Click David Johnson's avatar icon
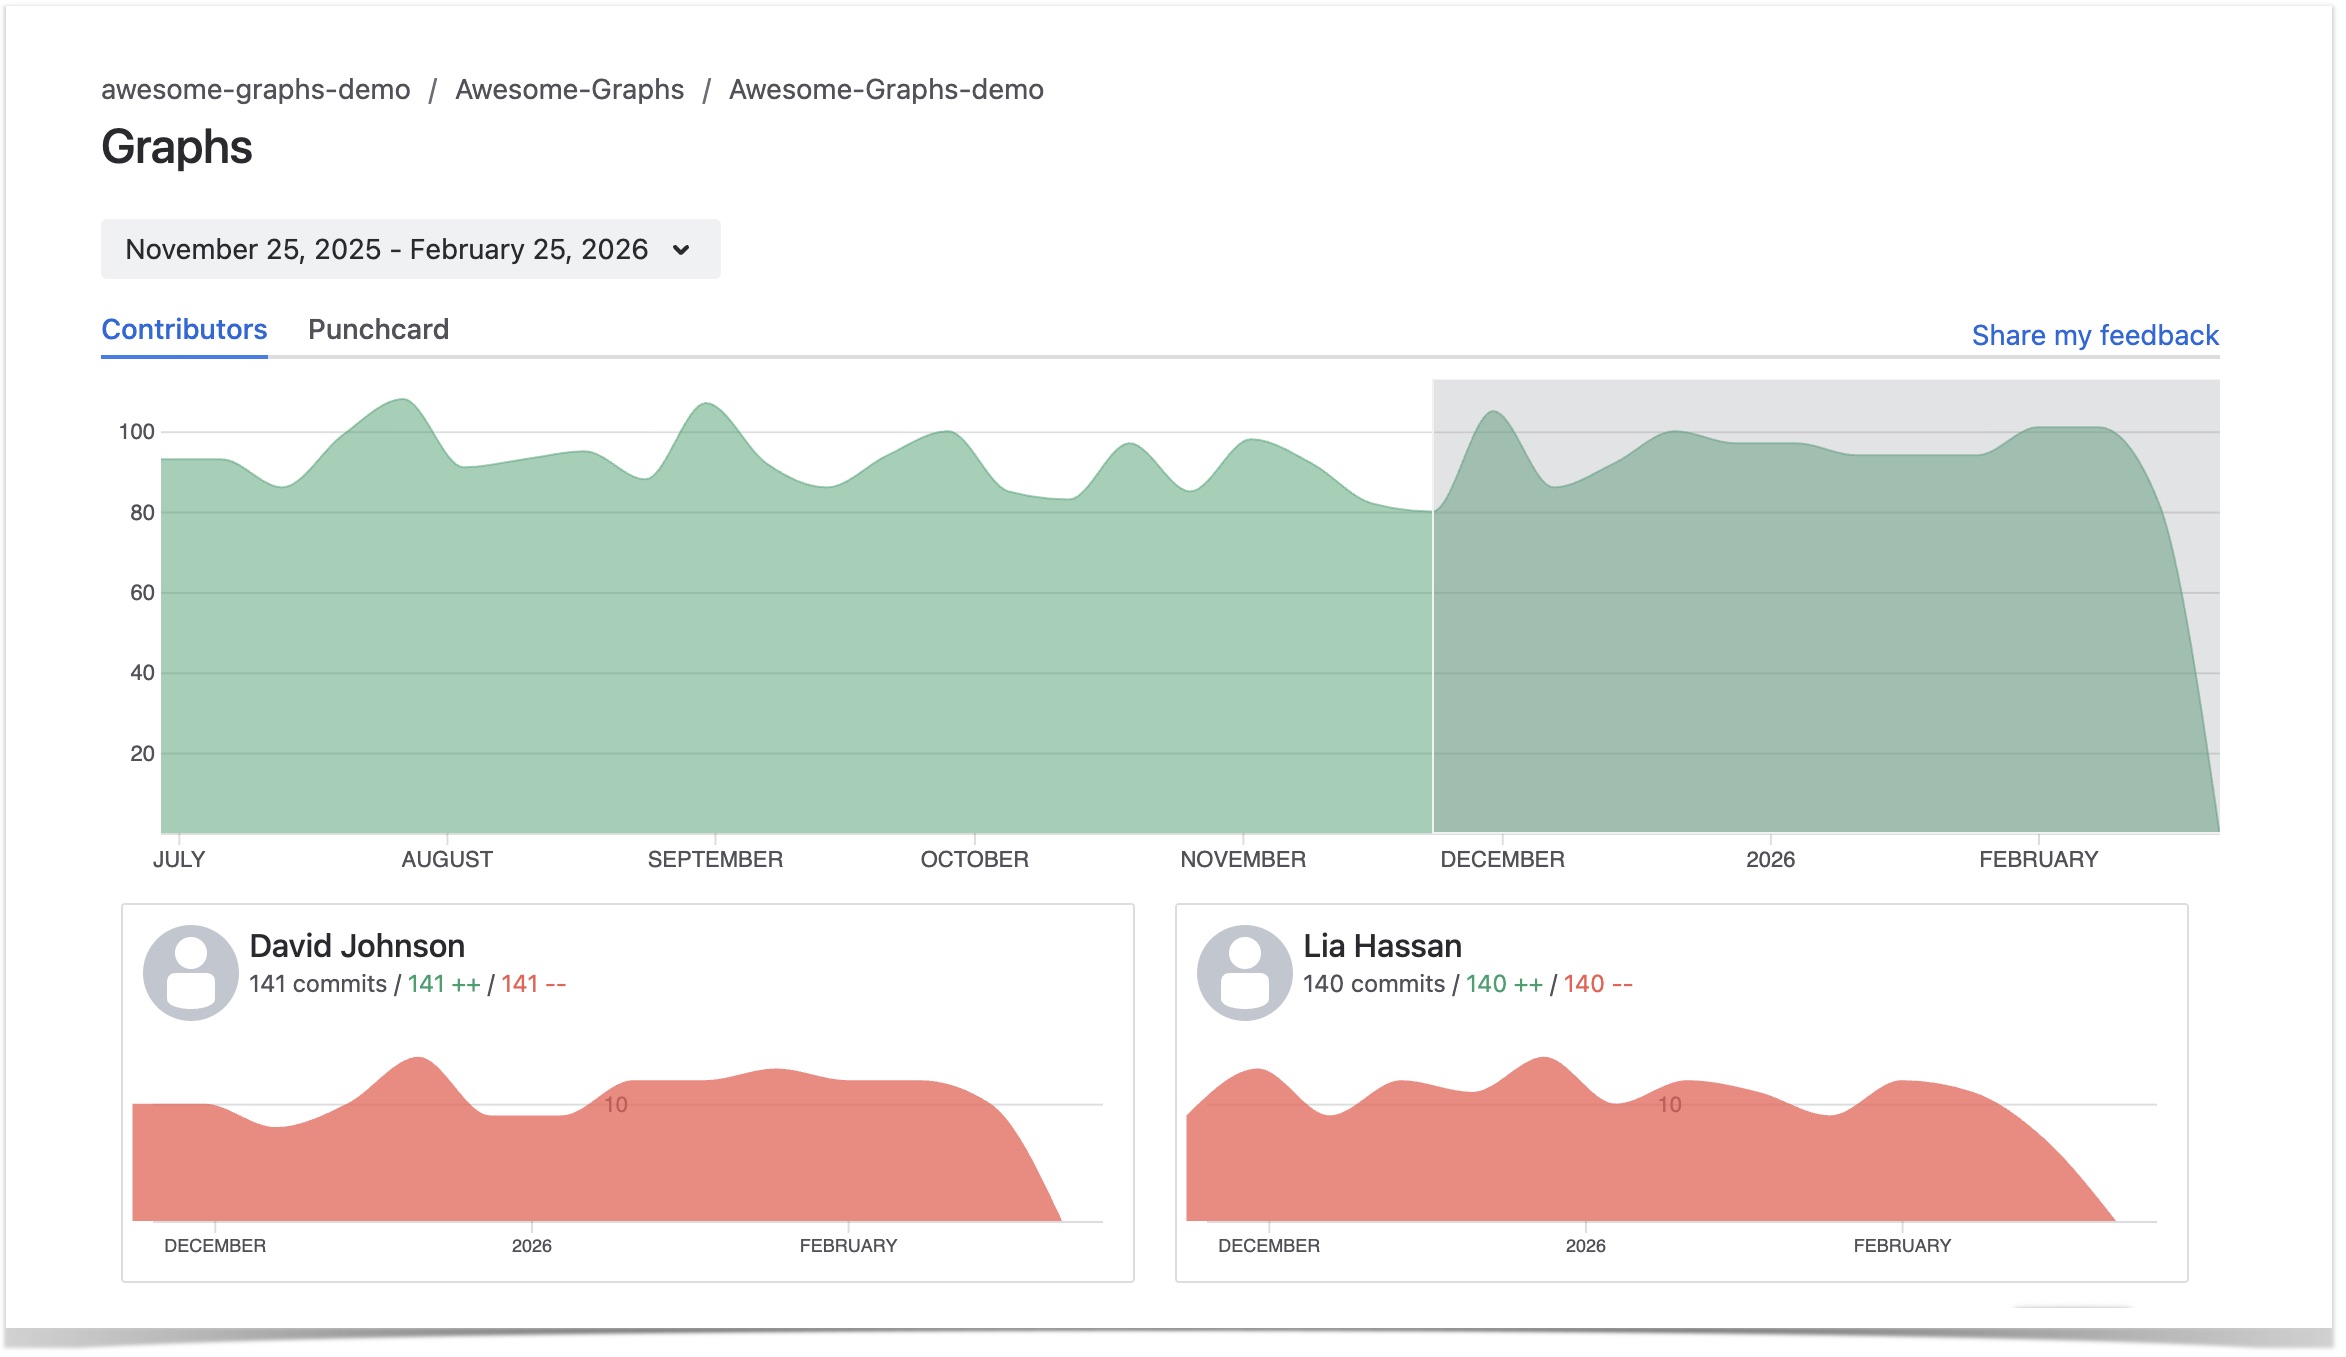Image resolution: width=2346 pixels, height=1357 pixels. [x=190, y=972]
